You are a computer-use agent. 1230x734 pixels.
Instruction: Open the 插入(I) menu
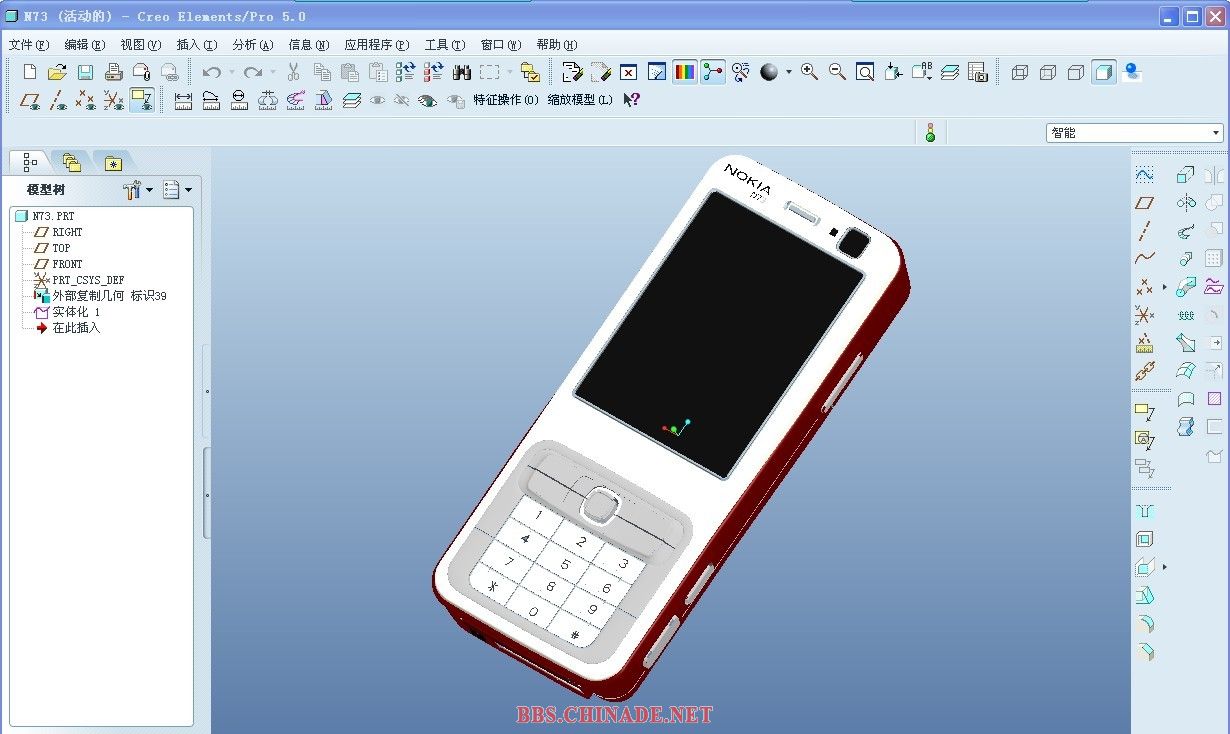[197, 44]
